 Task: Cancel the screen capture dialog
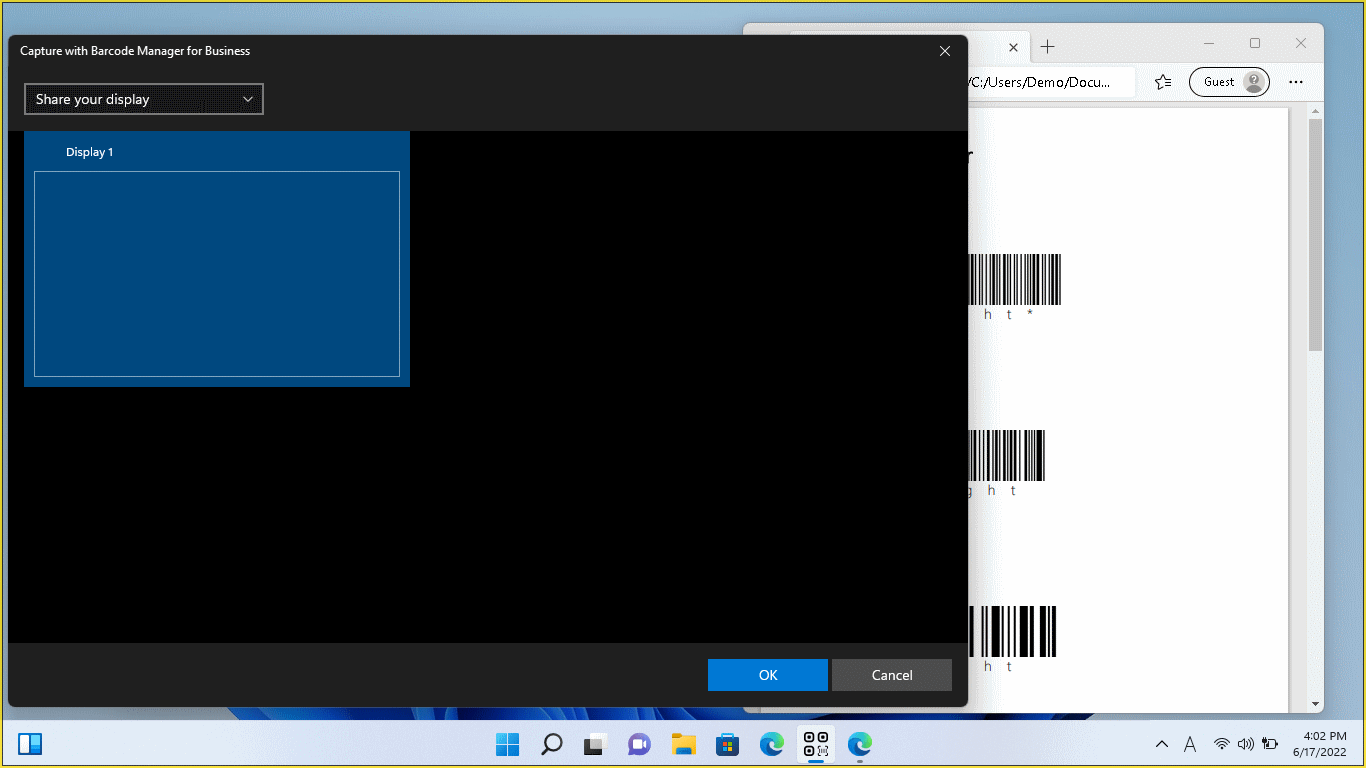point(891,675)
